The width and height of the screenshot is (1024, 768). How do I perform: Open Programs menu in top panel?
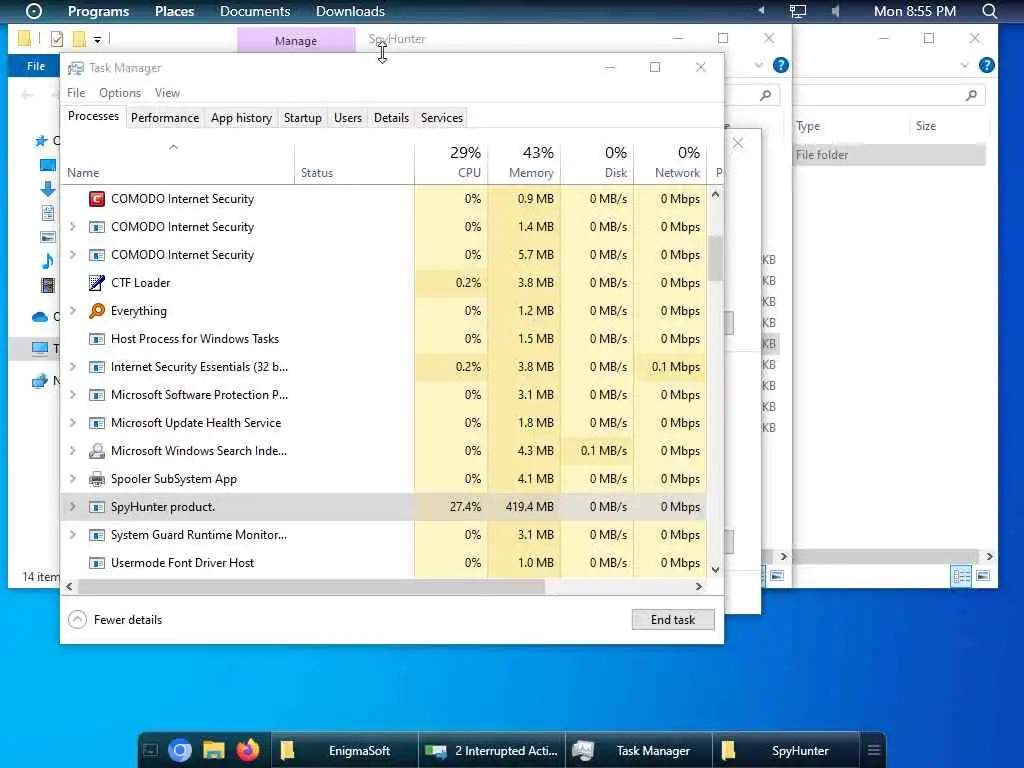tap(99, 11)
